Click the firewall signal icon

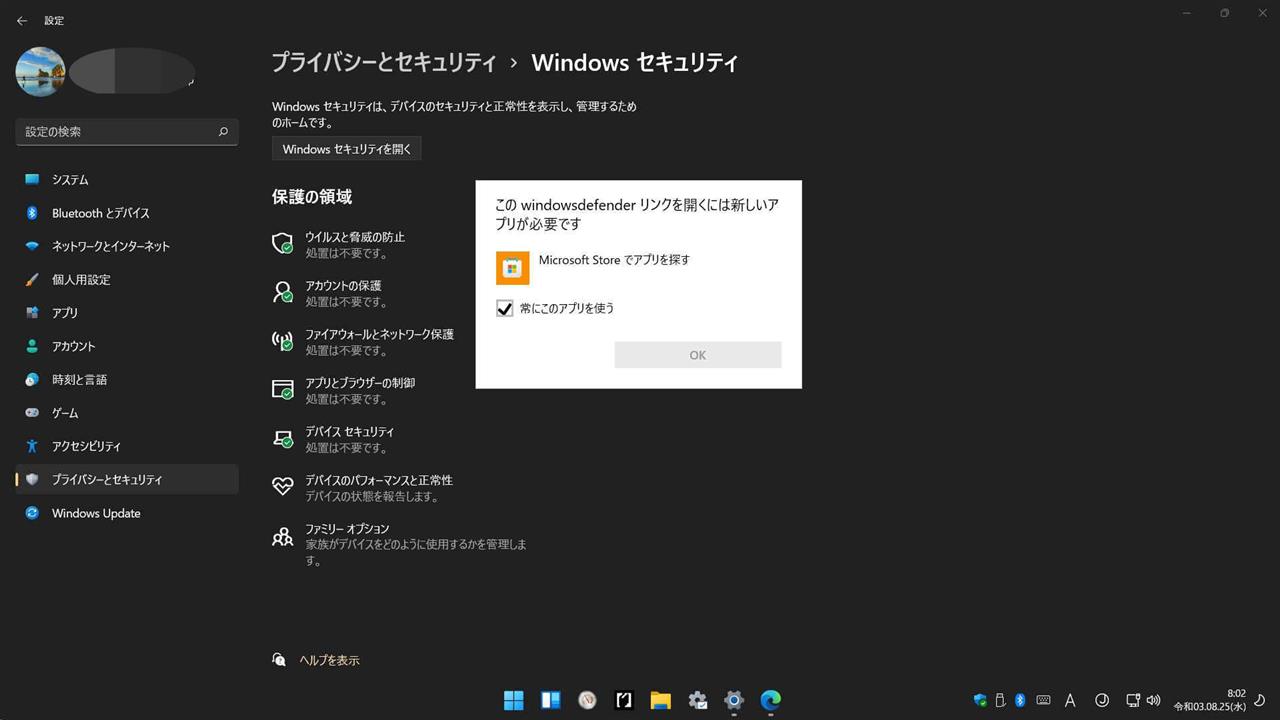[x=283, y=341]
